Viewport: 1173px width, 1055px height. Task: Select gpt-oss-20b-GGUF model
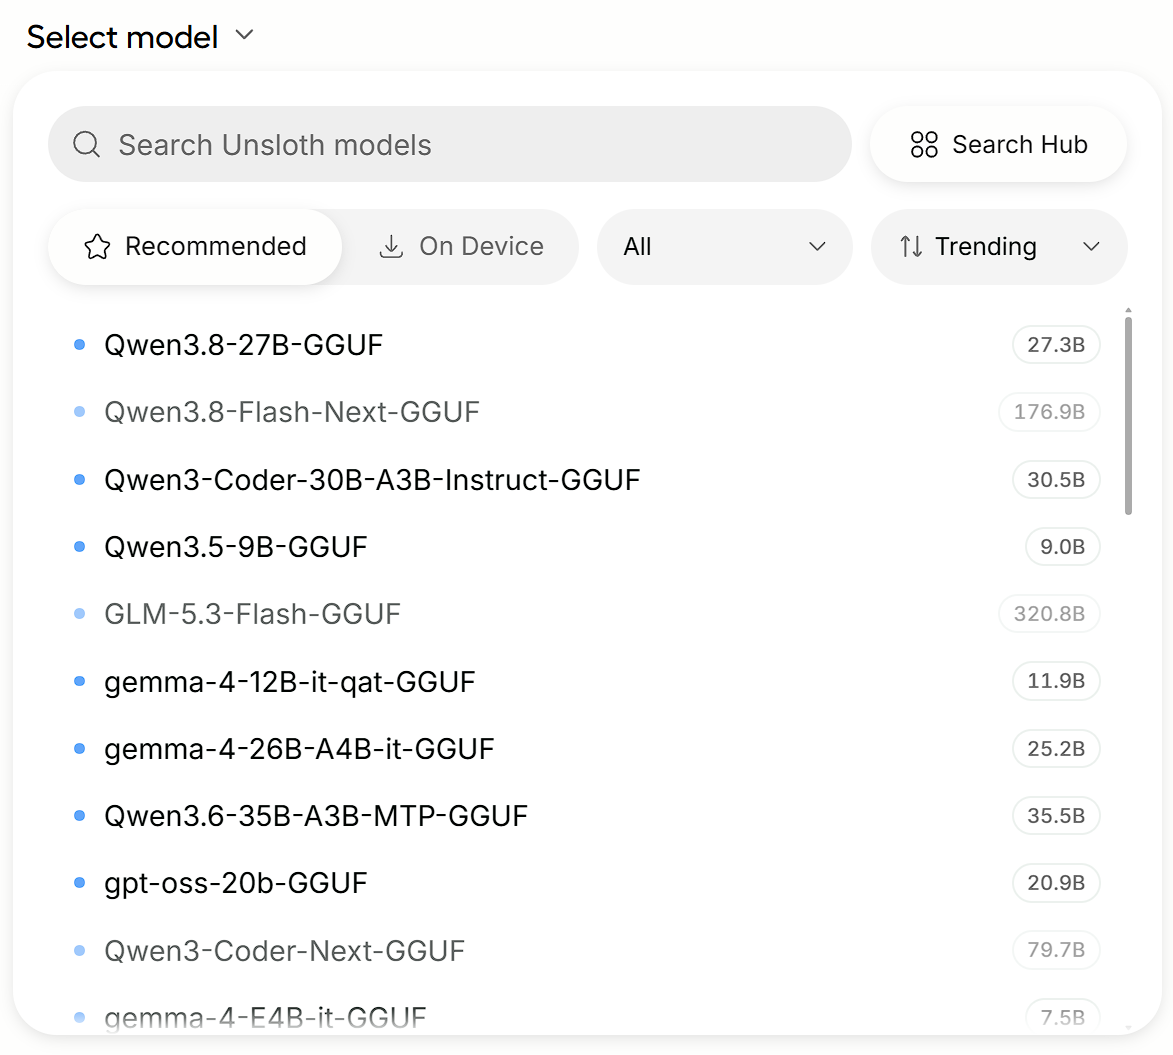point(586,884)
